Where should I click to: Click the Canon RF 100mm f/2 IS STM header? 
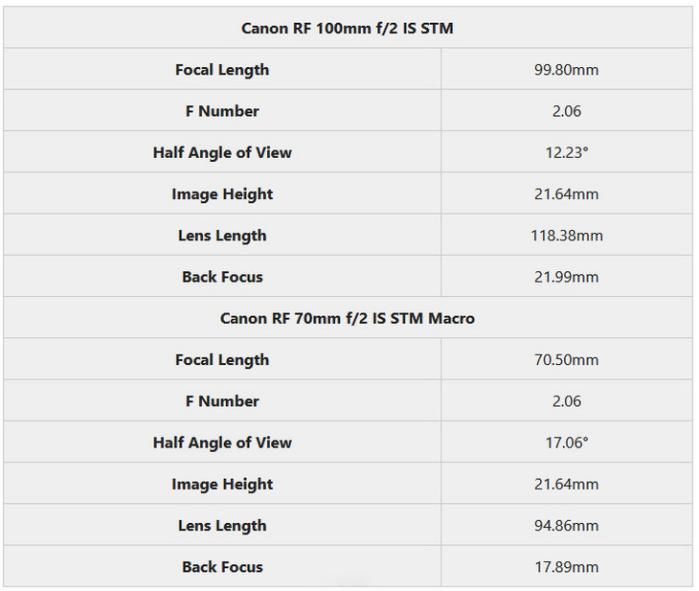(347, 28)
